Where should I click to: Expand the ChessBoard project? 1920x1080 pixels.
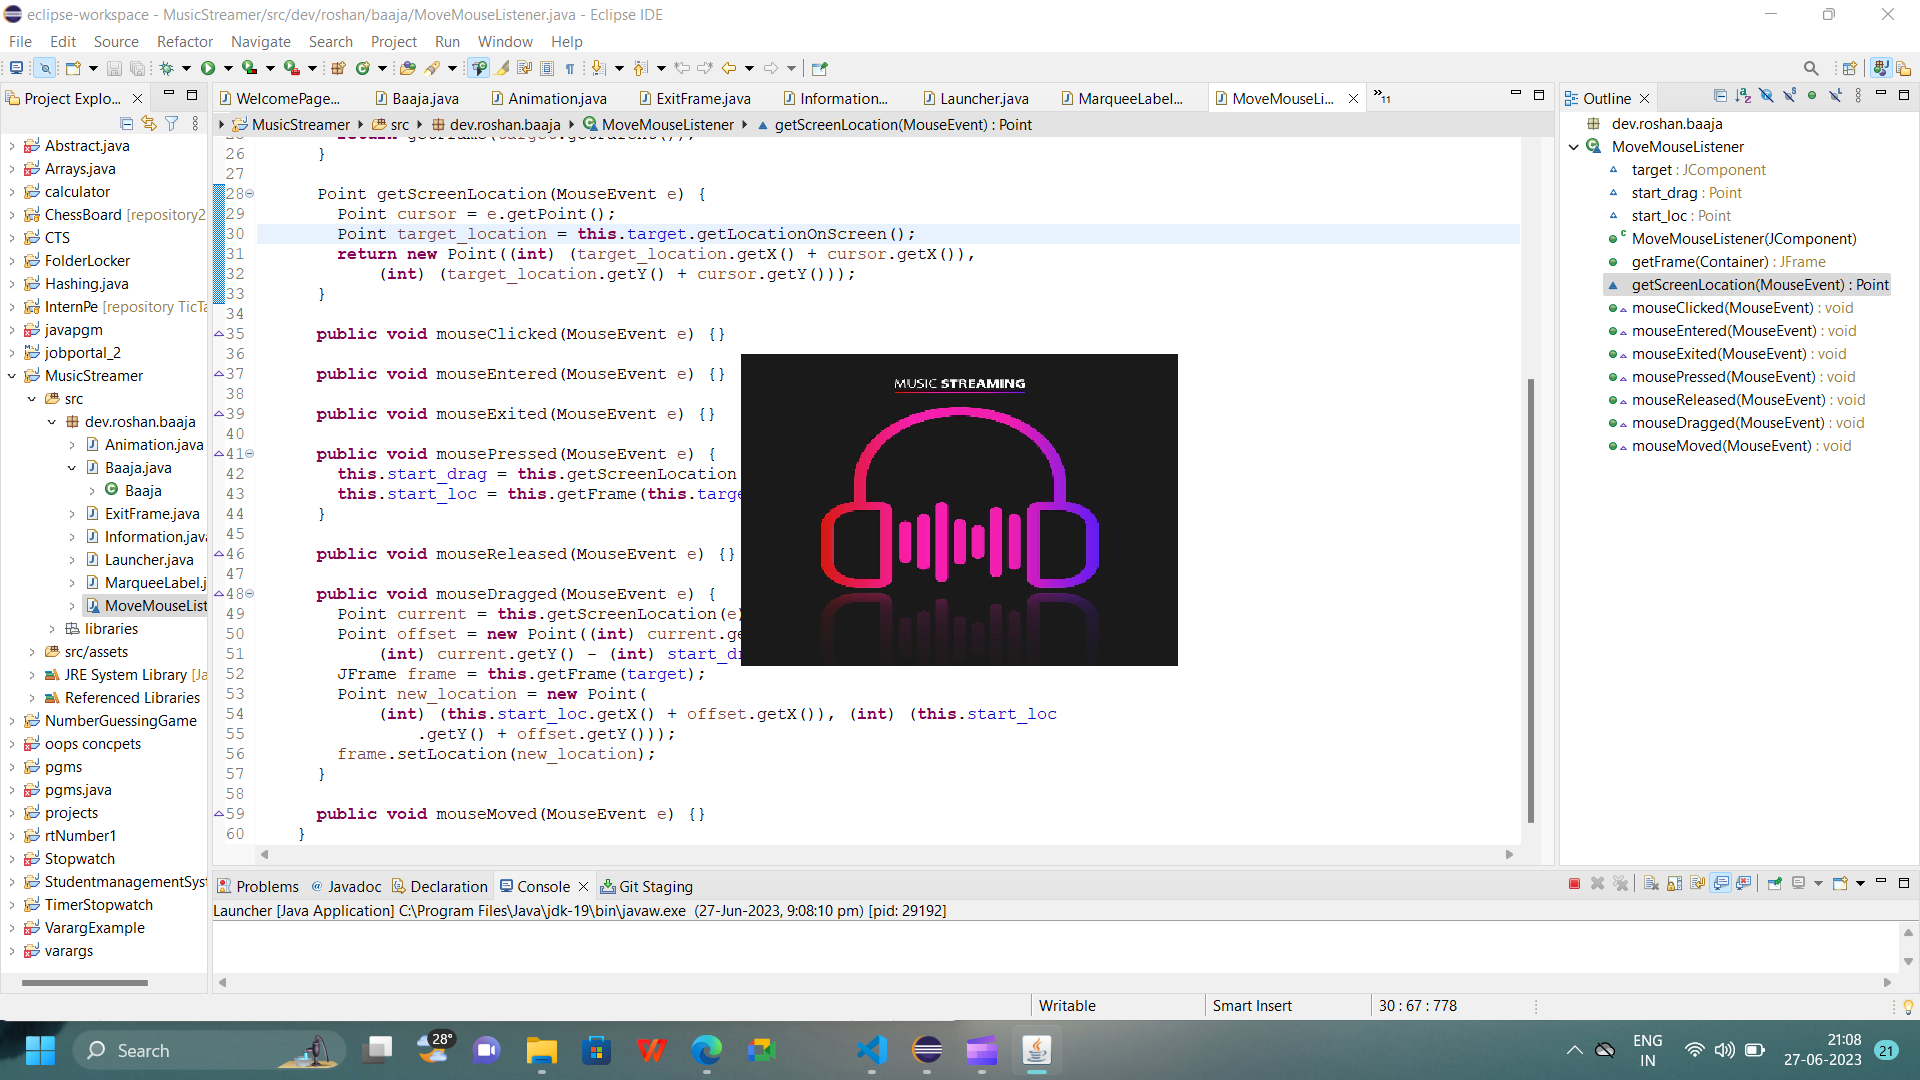[12, 215]
